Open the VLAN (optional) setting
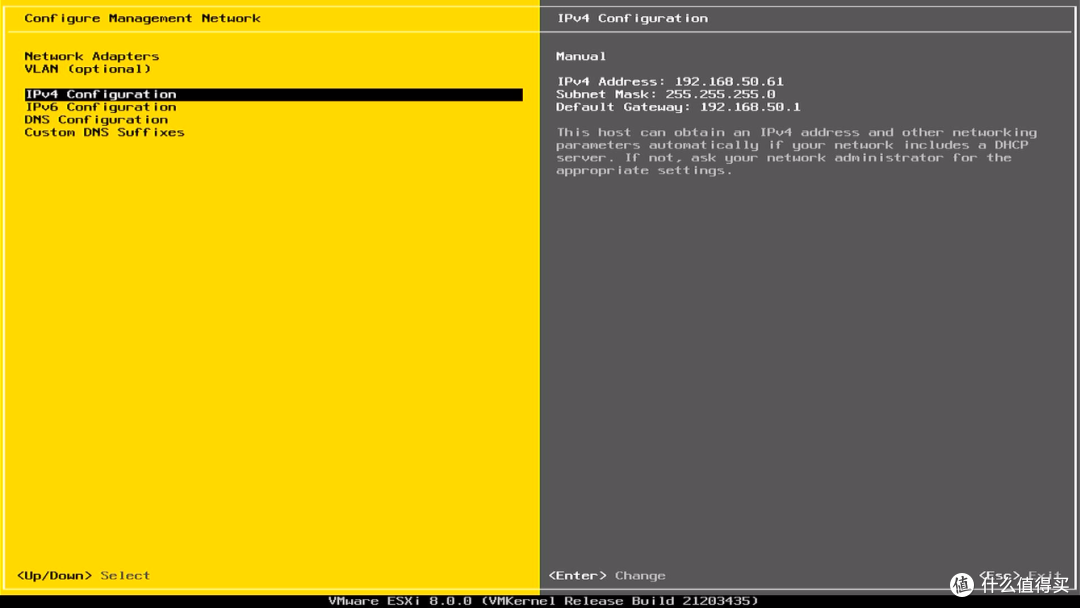This screenshot has height=608, width=1080. tap(87, 69)
